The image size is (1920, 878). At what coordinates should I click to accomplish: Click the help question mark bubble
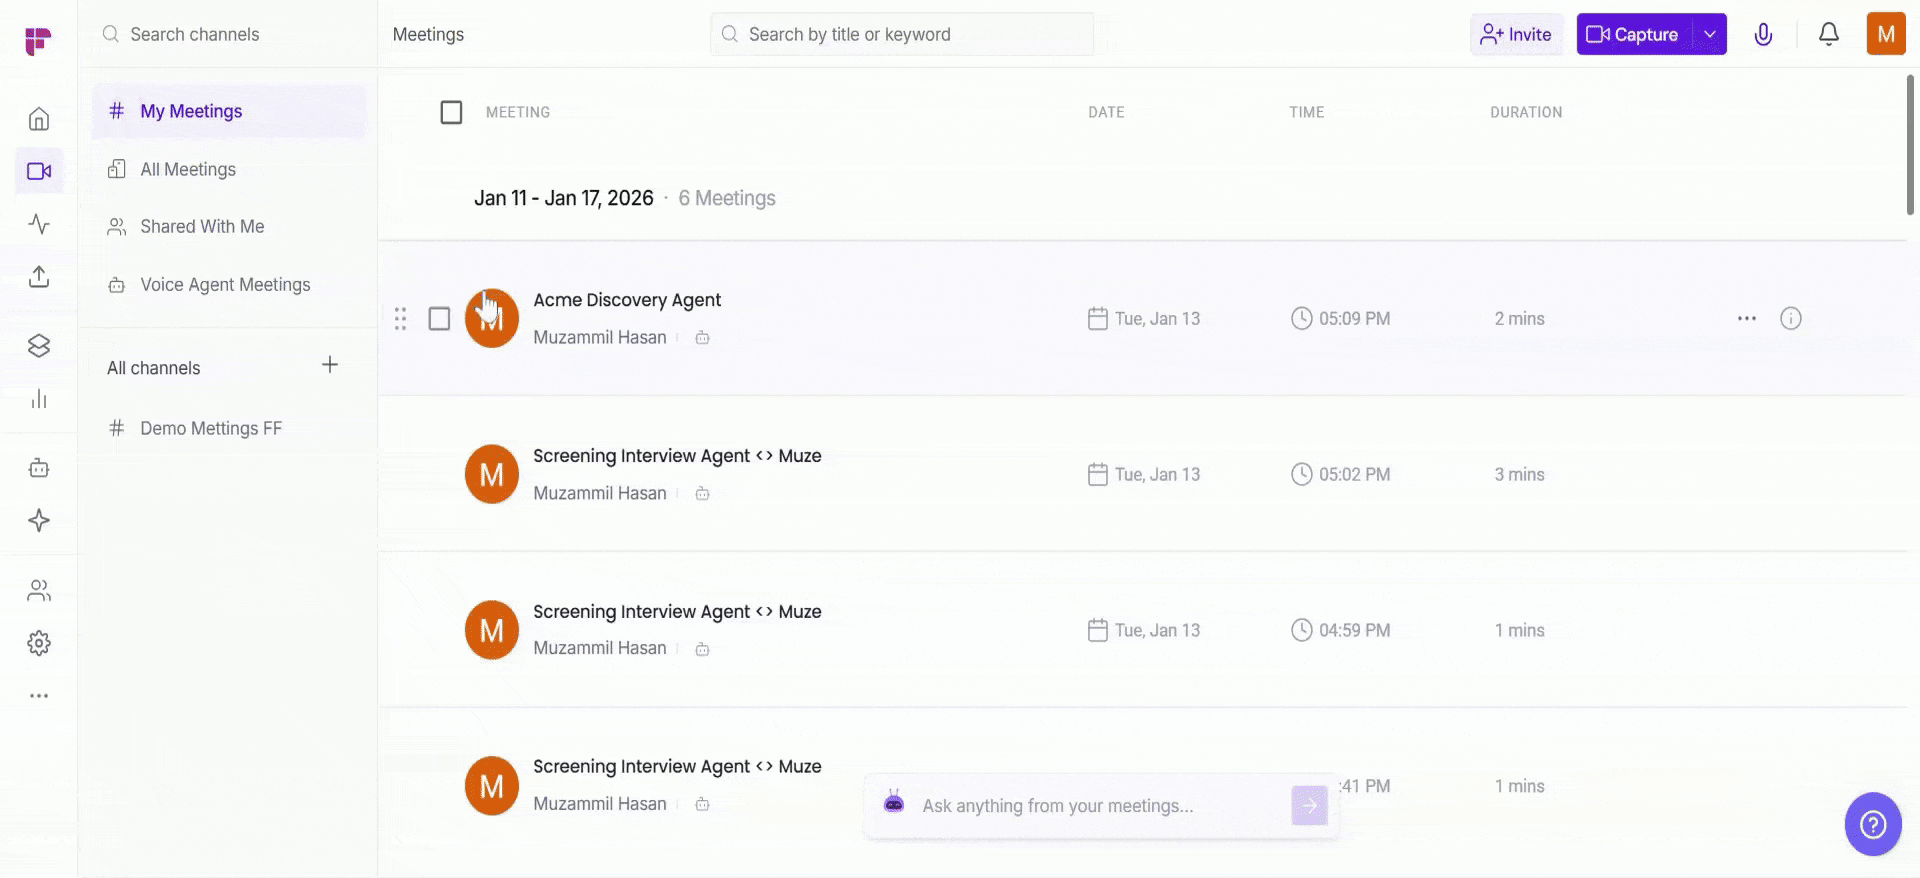point(1873,824)
